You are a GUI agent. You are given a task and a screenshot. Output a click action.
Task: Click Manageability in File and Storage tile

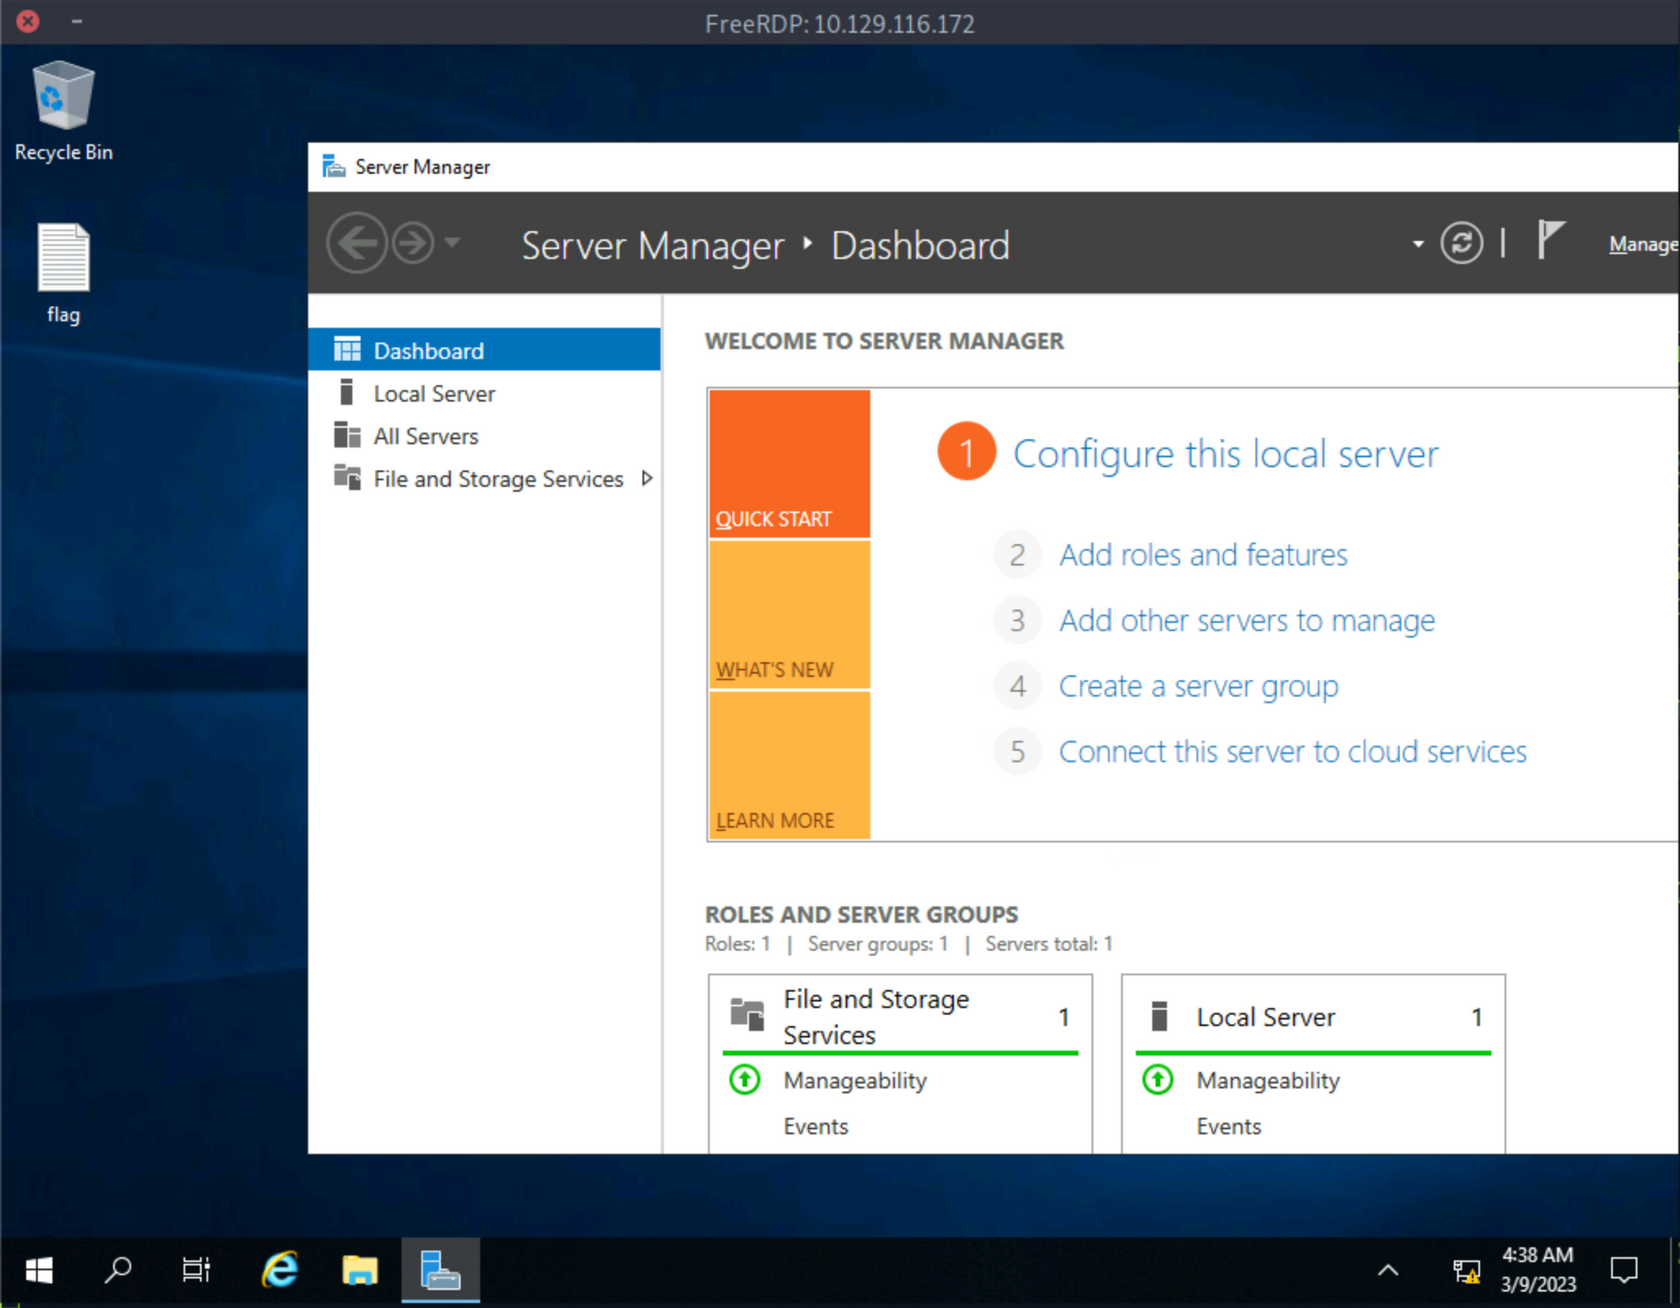coord(855,1081)
